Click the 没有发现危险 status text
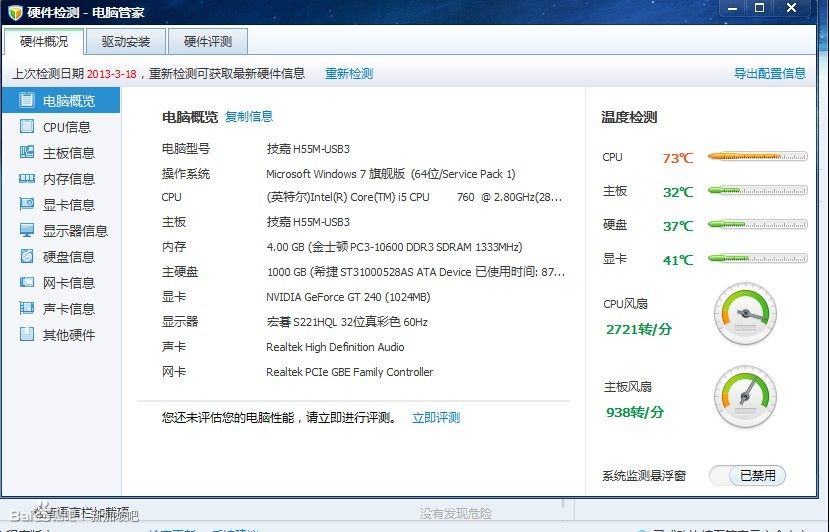 coord(455,513)
